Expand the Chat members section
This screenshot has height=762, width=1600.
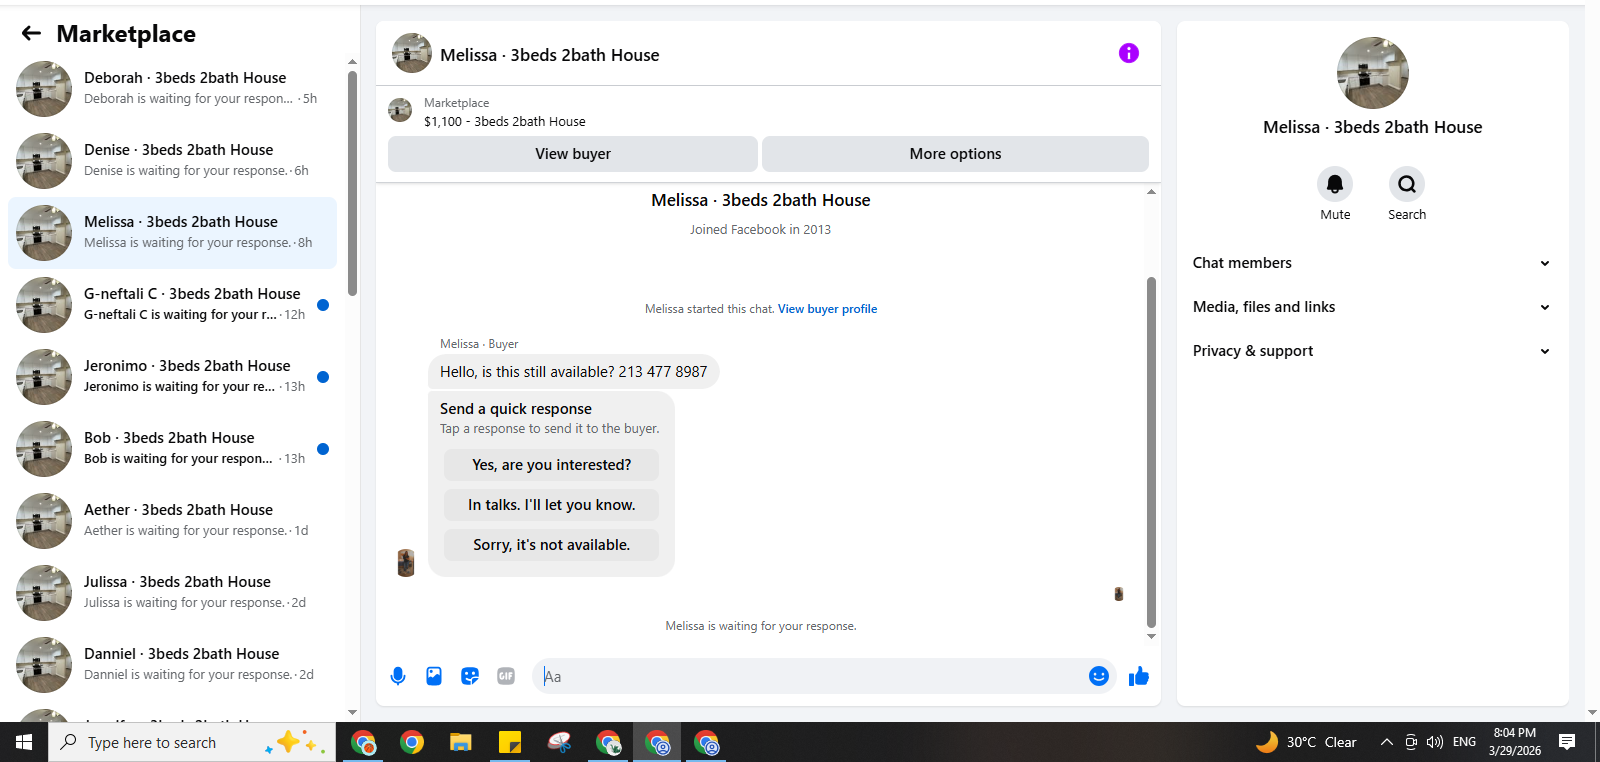[x=1372, y=263]
